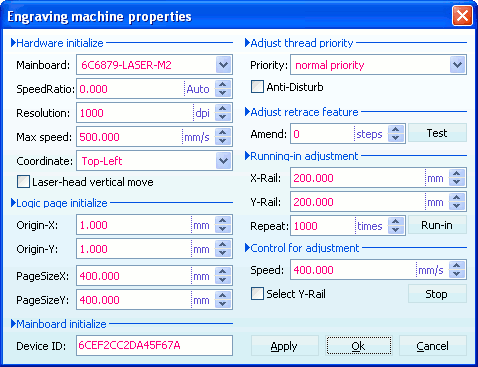The height and width of the screenshot is (367, 478).
Task: Increase SpeedRatio with the up arrow
Action: tap(223, 85)
